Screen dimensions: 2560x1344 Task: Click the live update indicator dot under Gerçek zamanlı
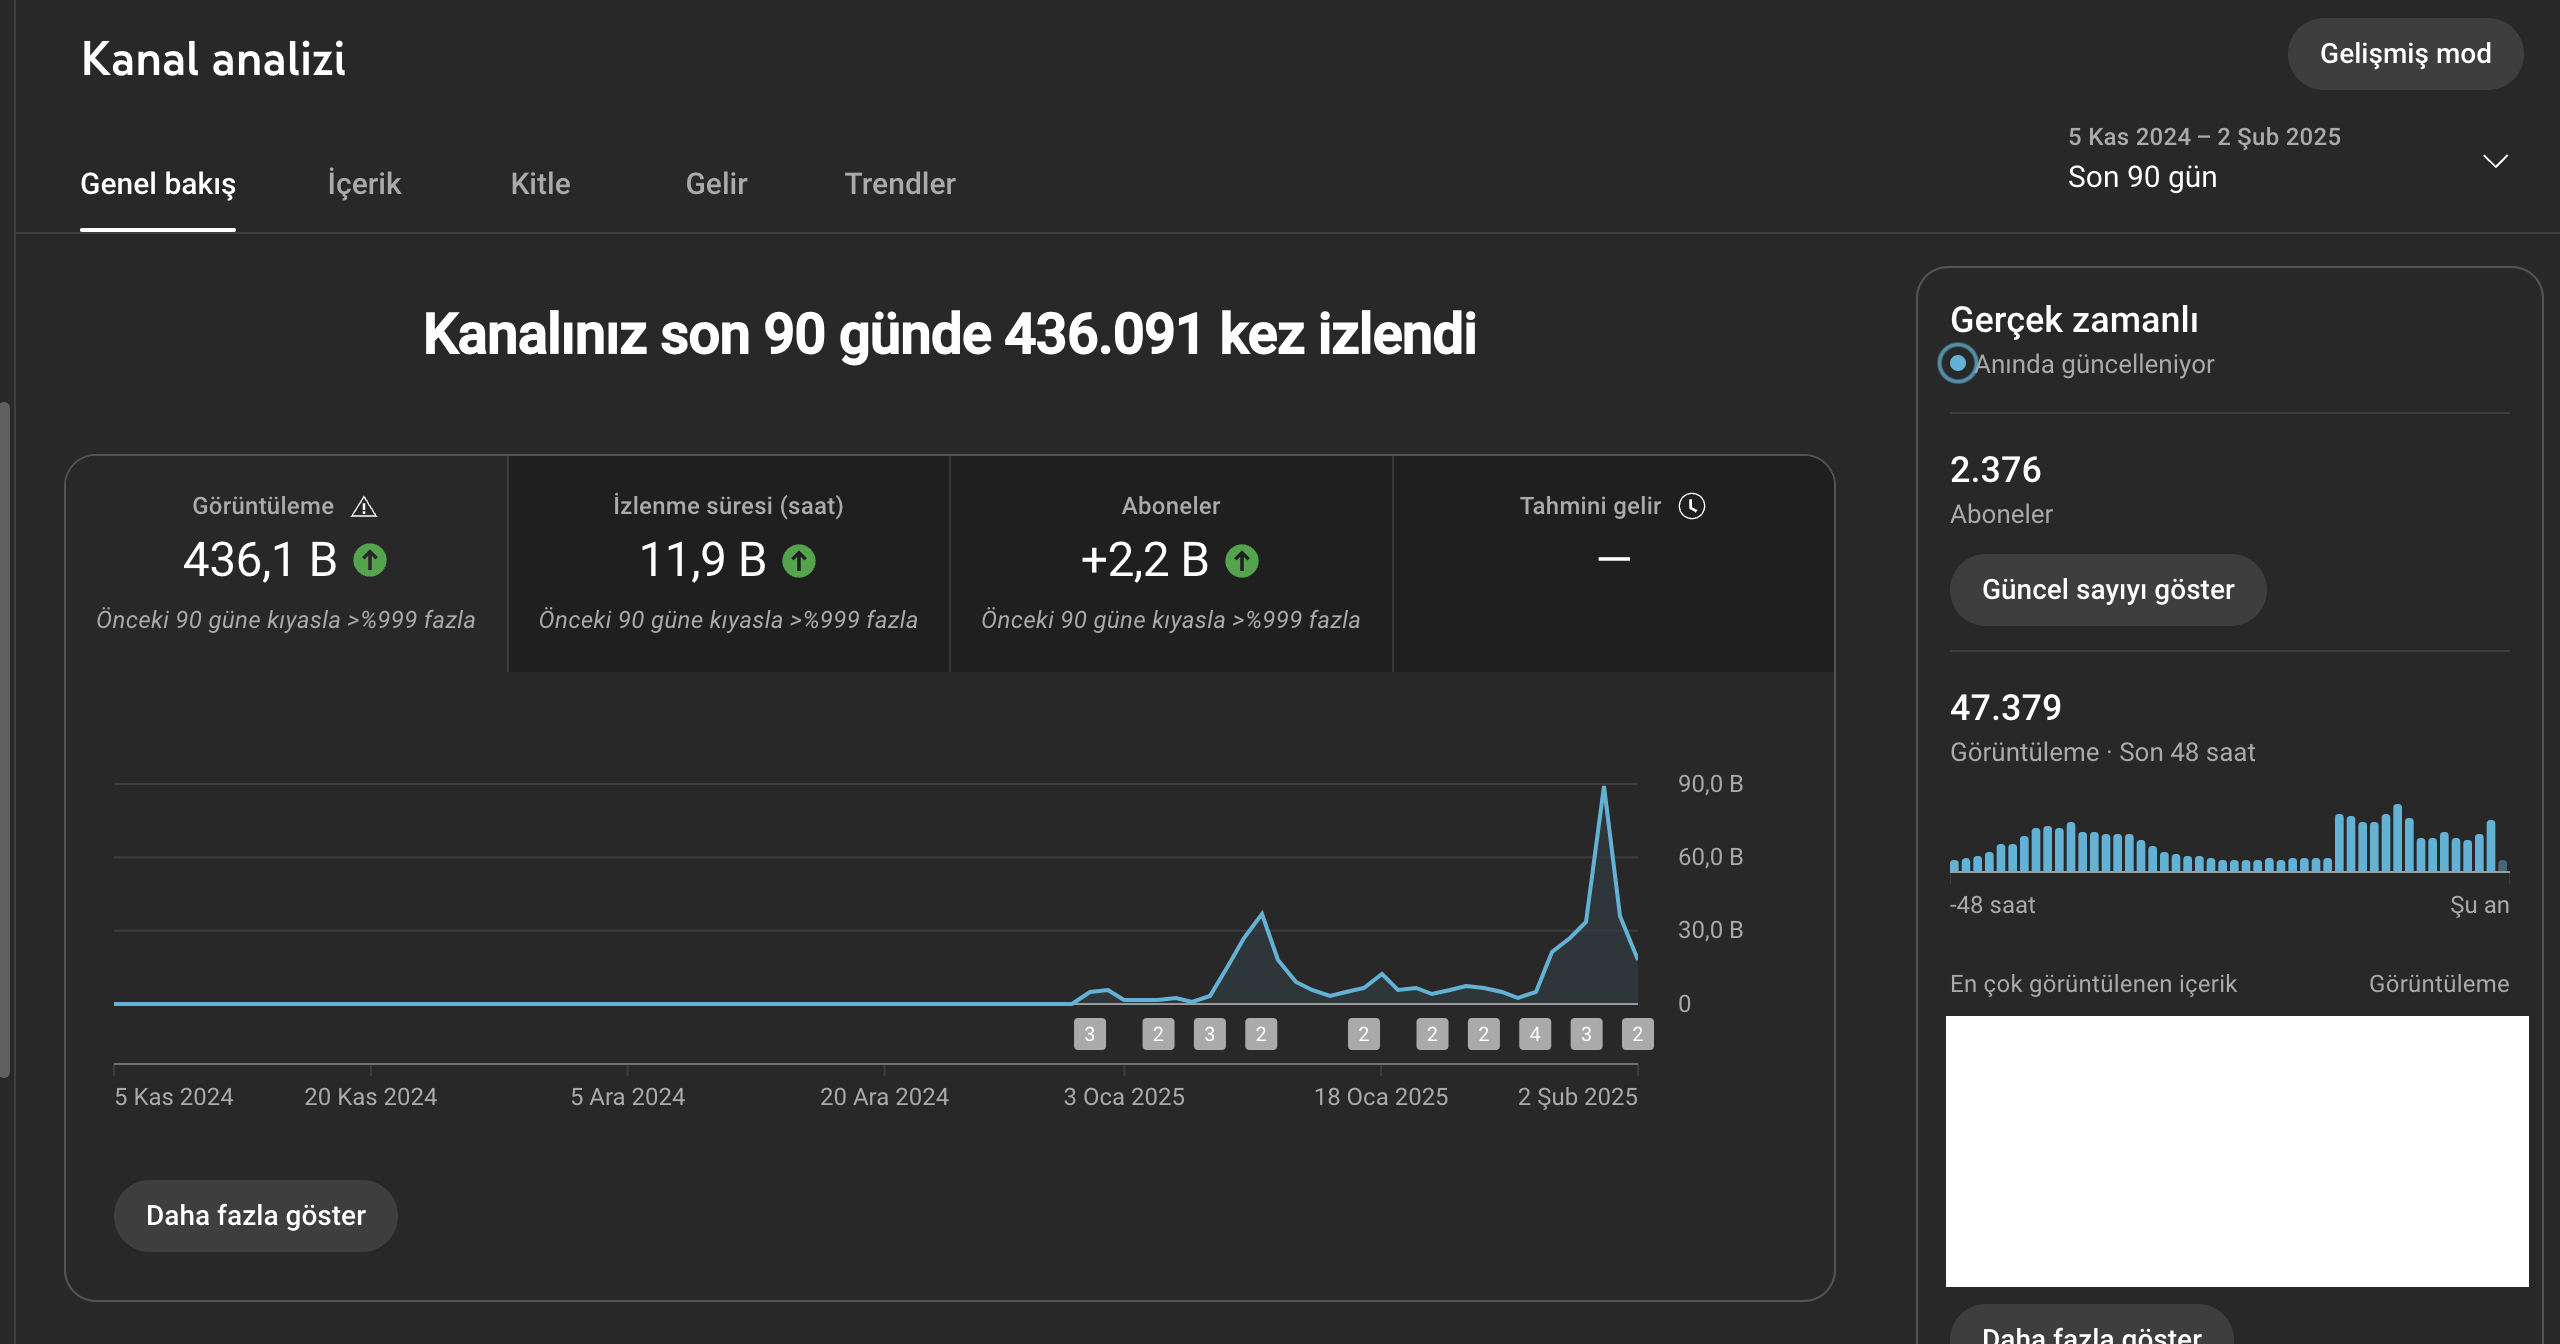click(x=1958, y=363)
